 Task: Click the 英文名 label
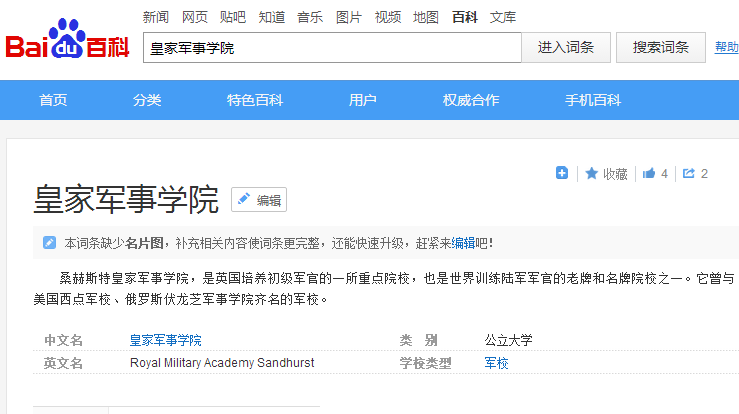63,363
